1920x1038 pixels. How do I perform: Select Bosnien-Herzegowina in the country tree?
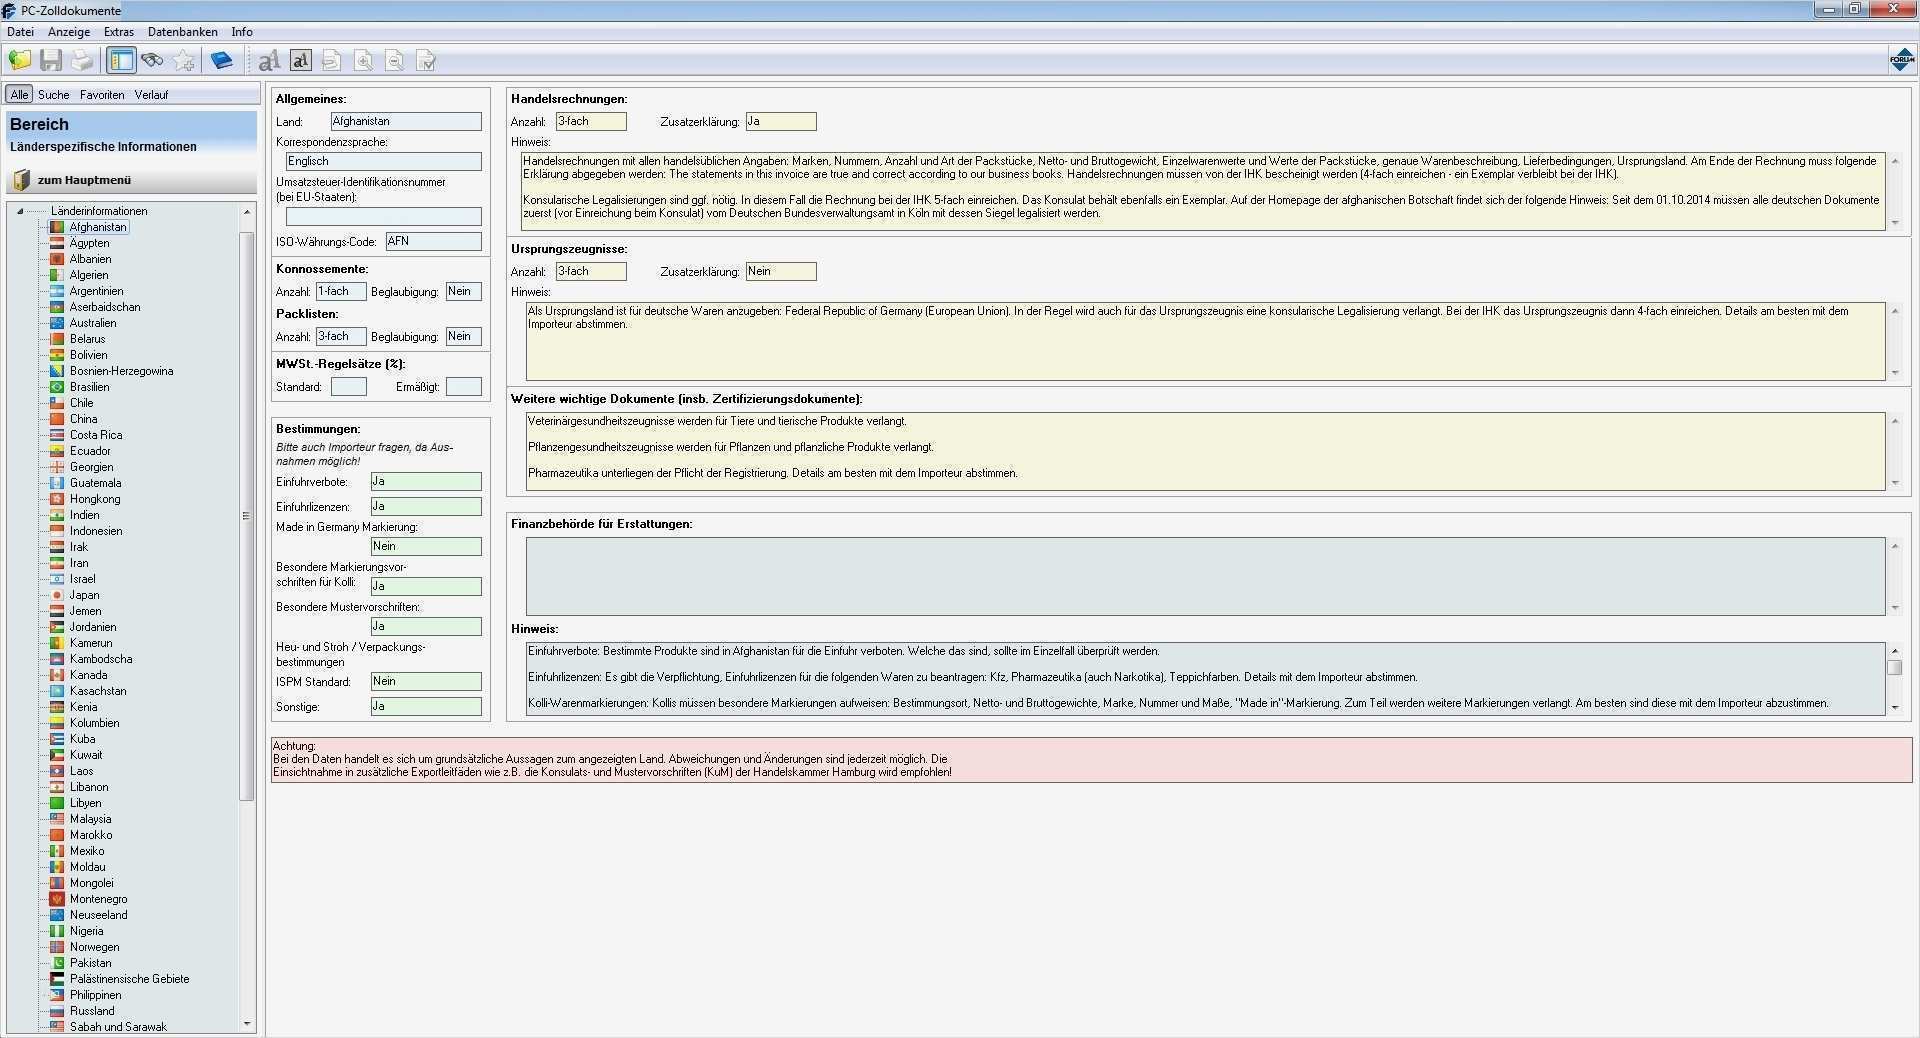point(121,371)
